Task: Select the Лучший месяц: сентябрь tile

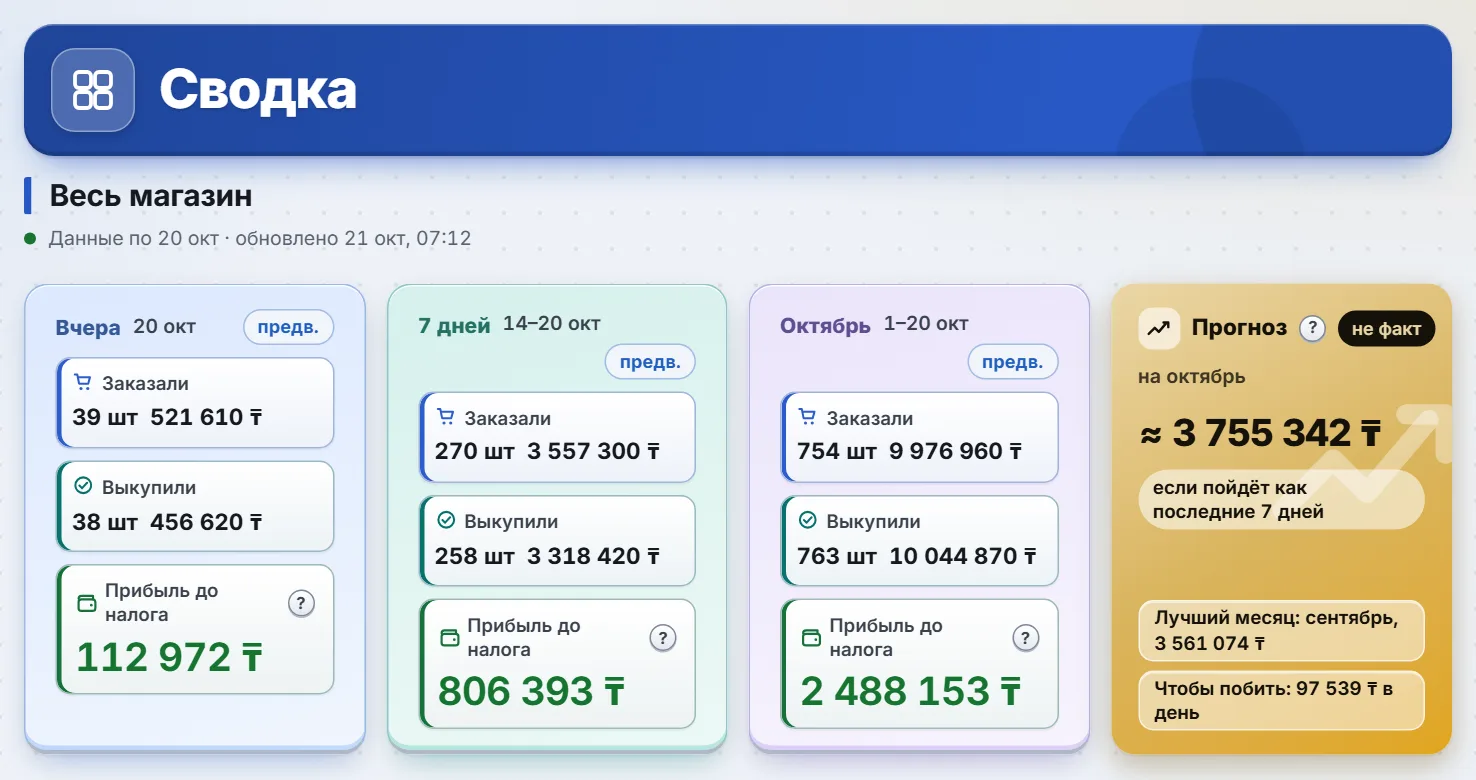Action: point(1281,631)
